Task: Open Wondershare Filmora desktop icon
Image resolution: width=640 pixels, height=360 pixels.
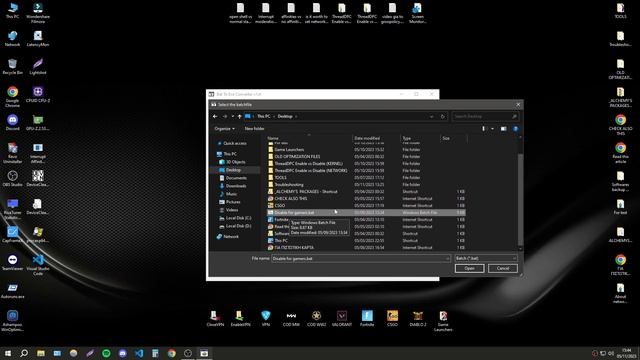Action: pos(38,13)
